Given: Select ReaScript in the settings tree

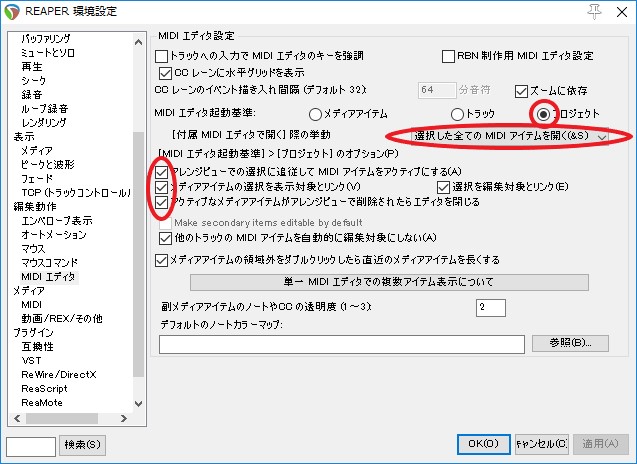Looking at the screenshot, I should (x=45, y=389).
